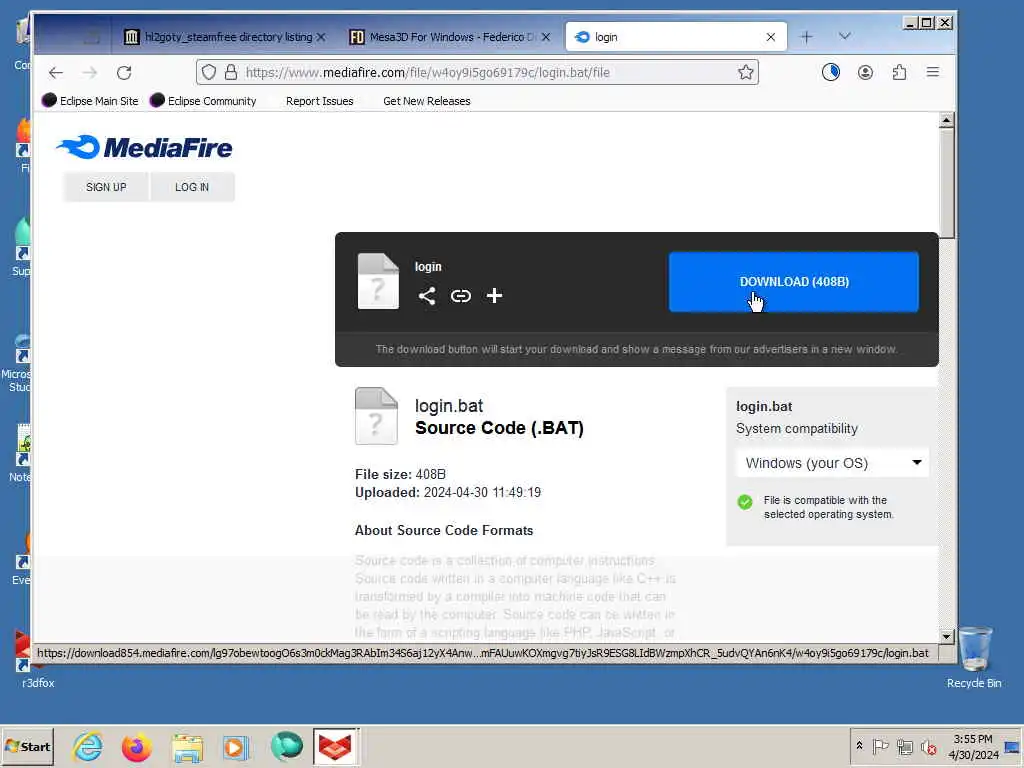Click the page scrollbar up arrow
1024x768 pixels.
pos(946,120)
